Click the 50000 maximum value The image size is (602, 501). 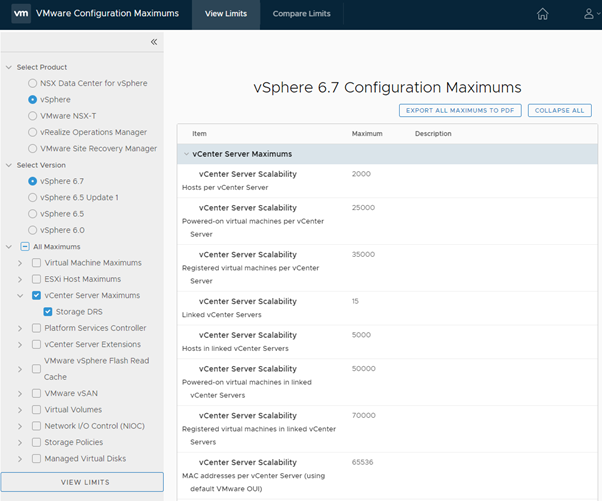coord(364,369)
